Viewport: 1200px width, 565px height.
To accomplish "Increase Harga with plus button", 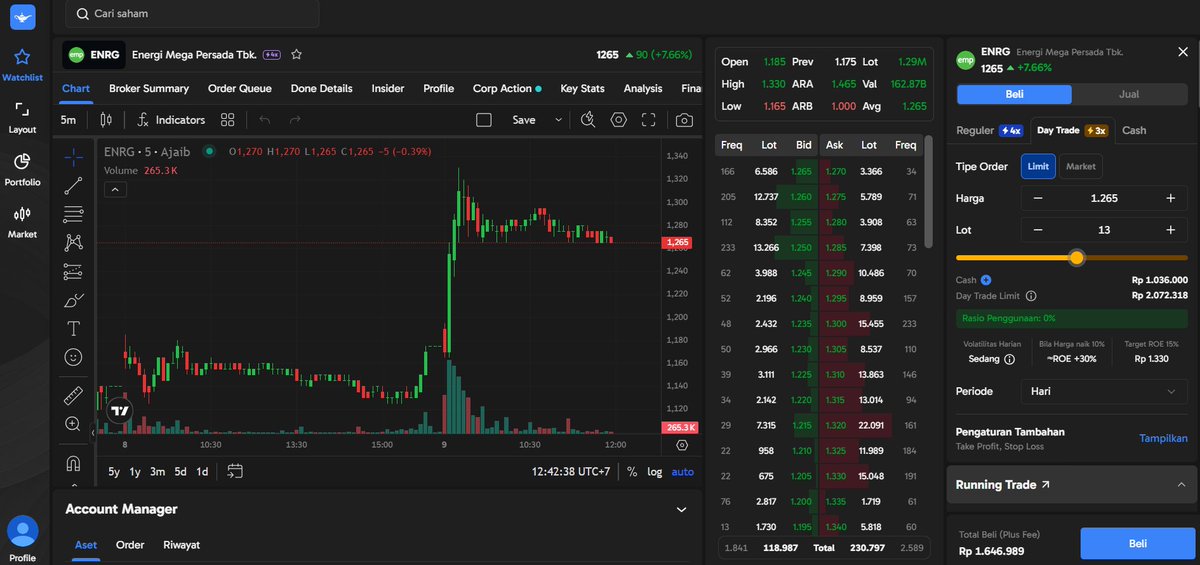I will pos(1170,198).
